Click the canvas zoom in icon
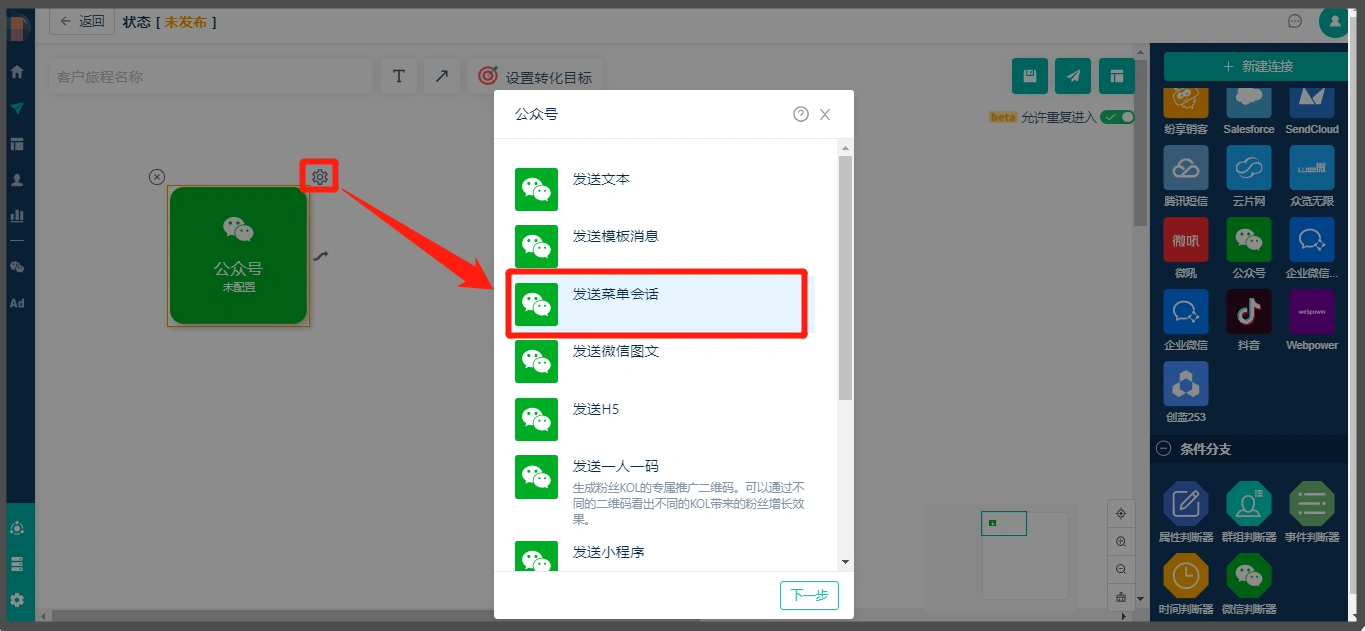1365x631 pixels. coord(1121,541)
